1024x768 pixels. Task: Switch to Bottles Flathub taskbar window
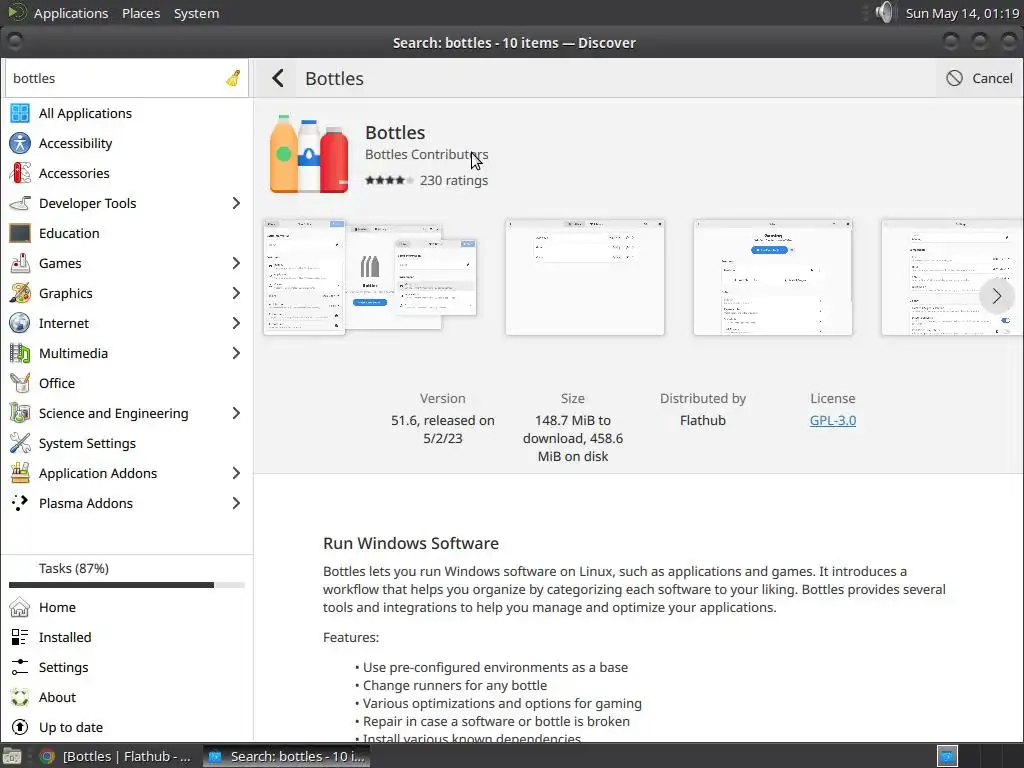116,756
